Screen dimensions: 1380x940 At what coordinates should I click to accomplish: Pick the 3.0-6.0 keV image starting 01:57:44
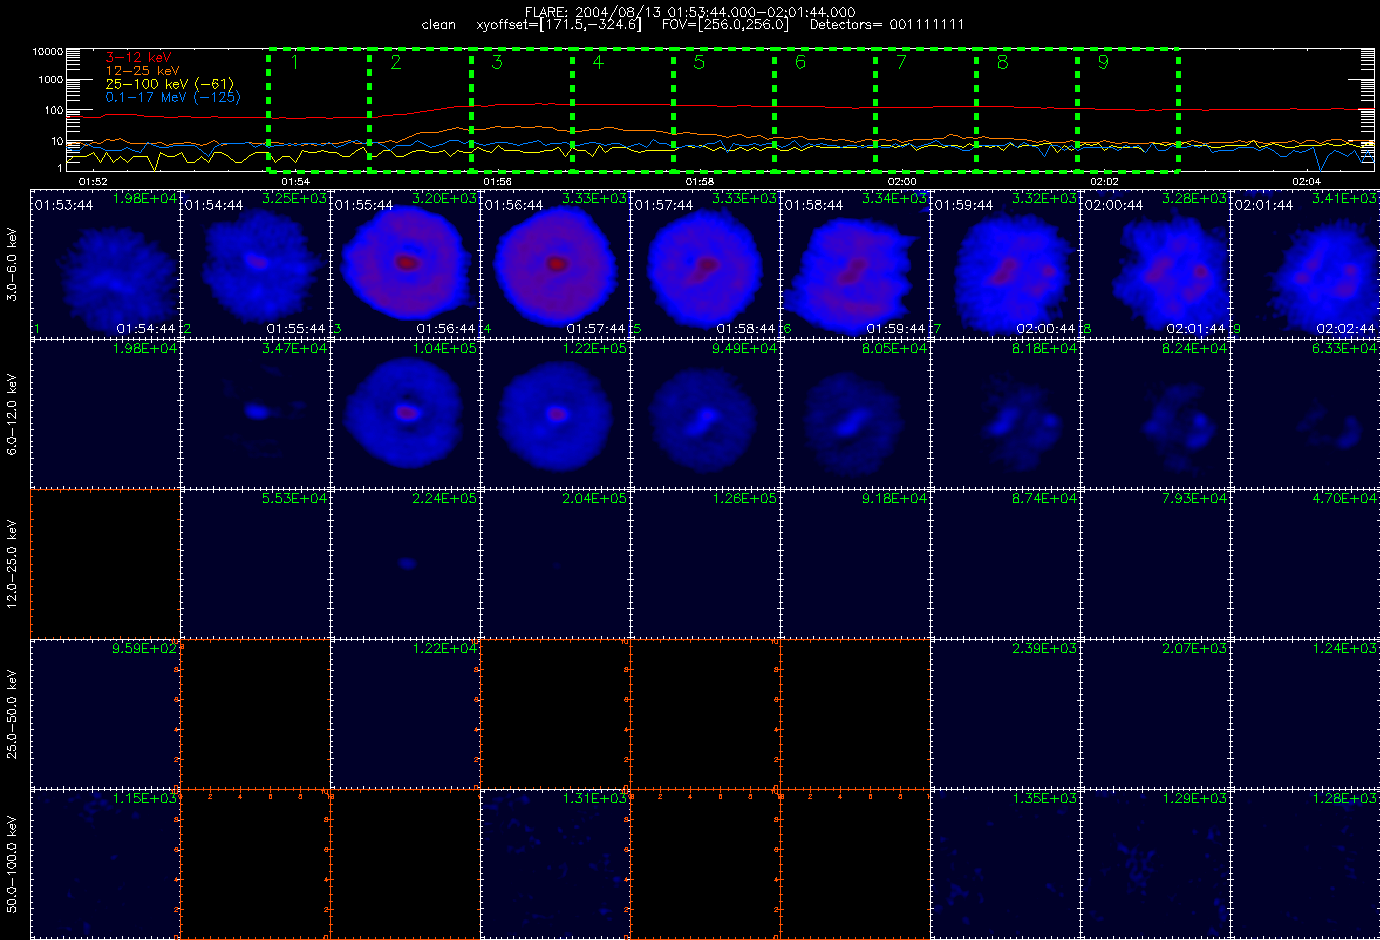706,264
